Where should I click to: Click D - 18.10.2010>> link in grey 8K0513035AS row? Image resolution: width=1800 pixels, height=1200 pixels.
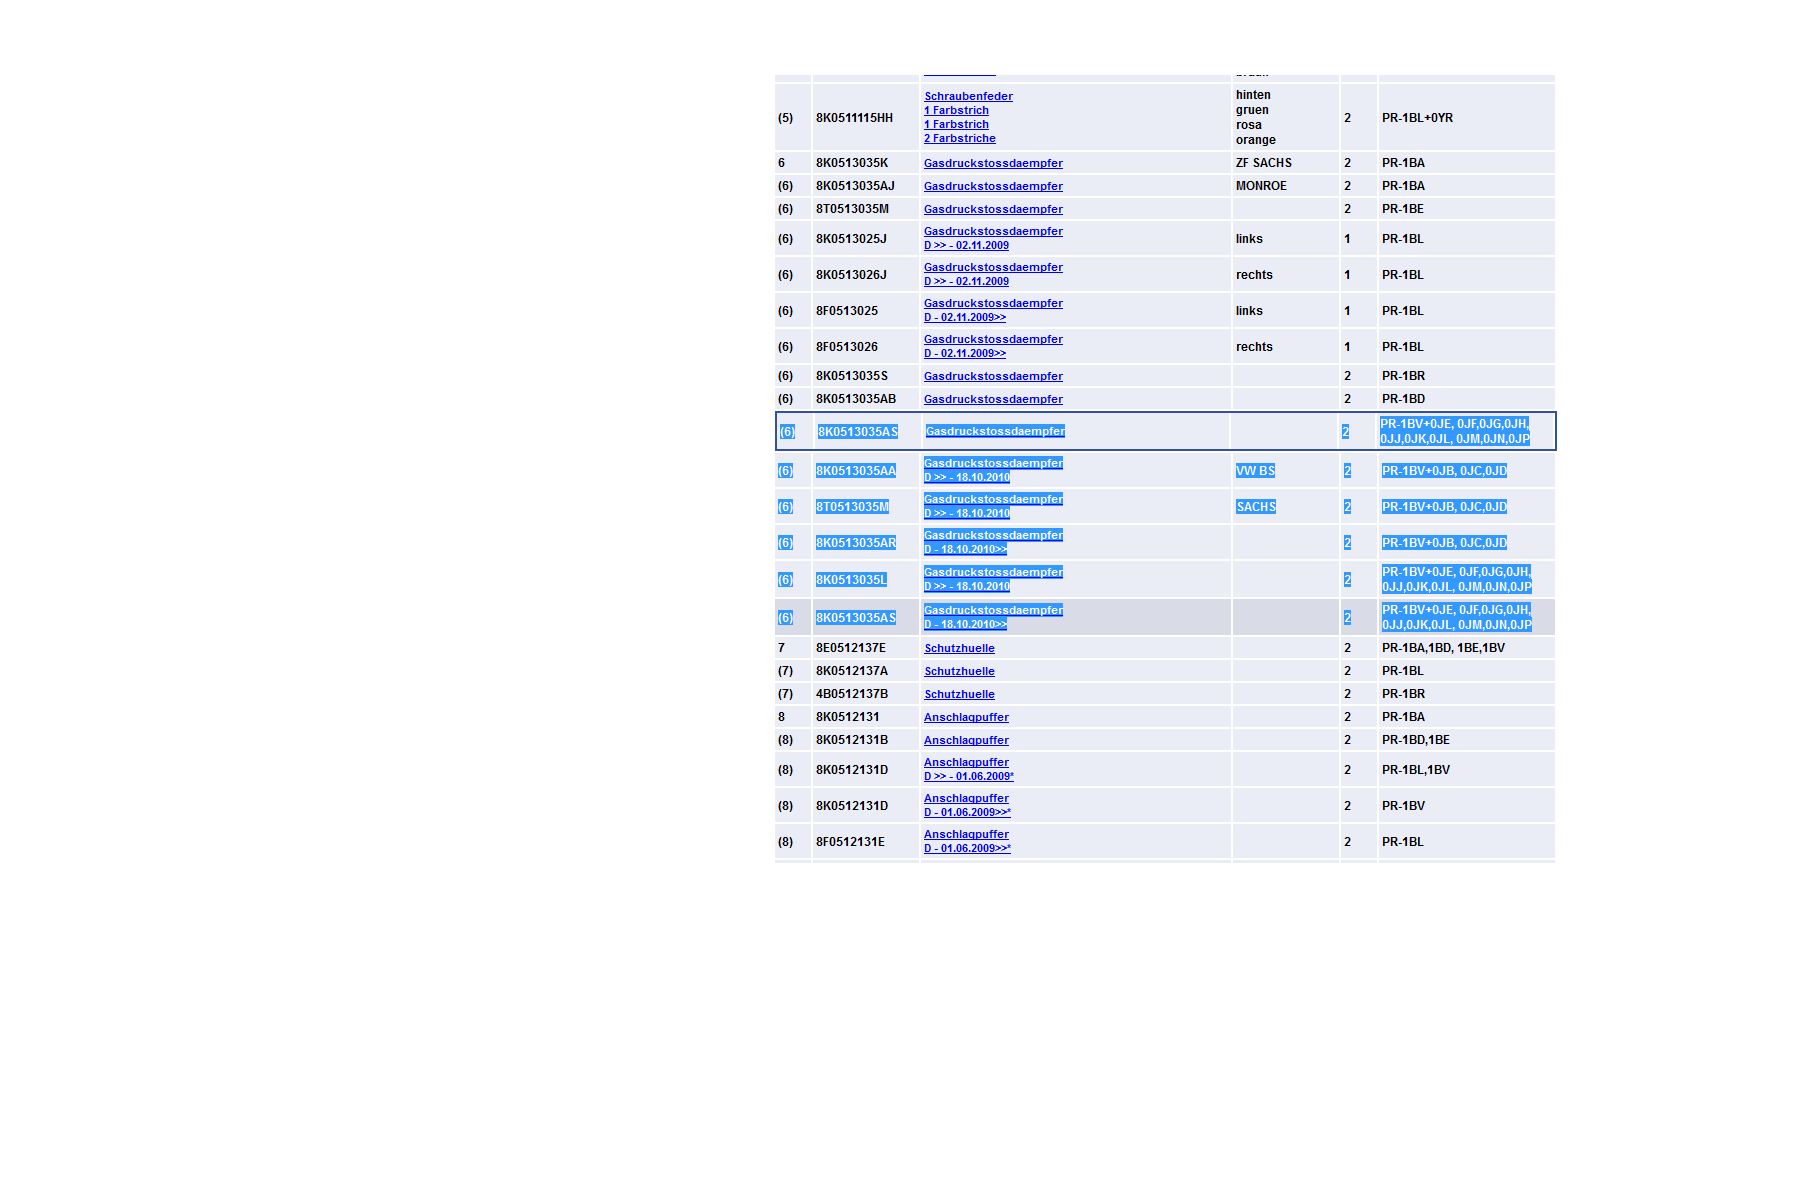click(x=965, y=624)
